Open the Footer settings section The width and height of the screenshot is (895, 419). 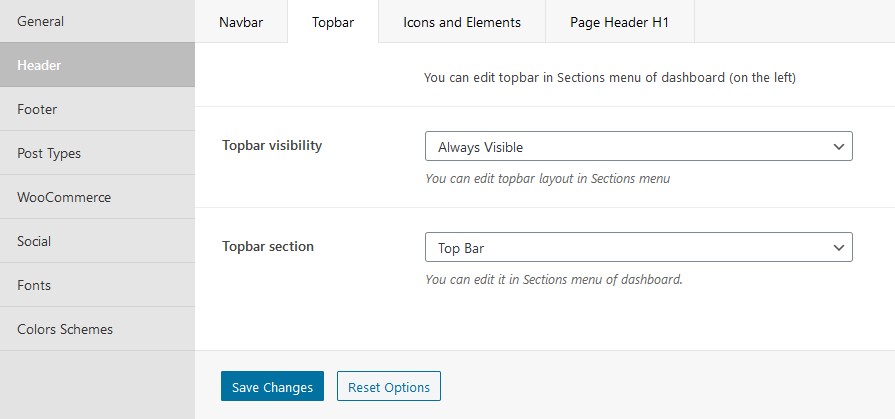97,109
